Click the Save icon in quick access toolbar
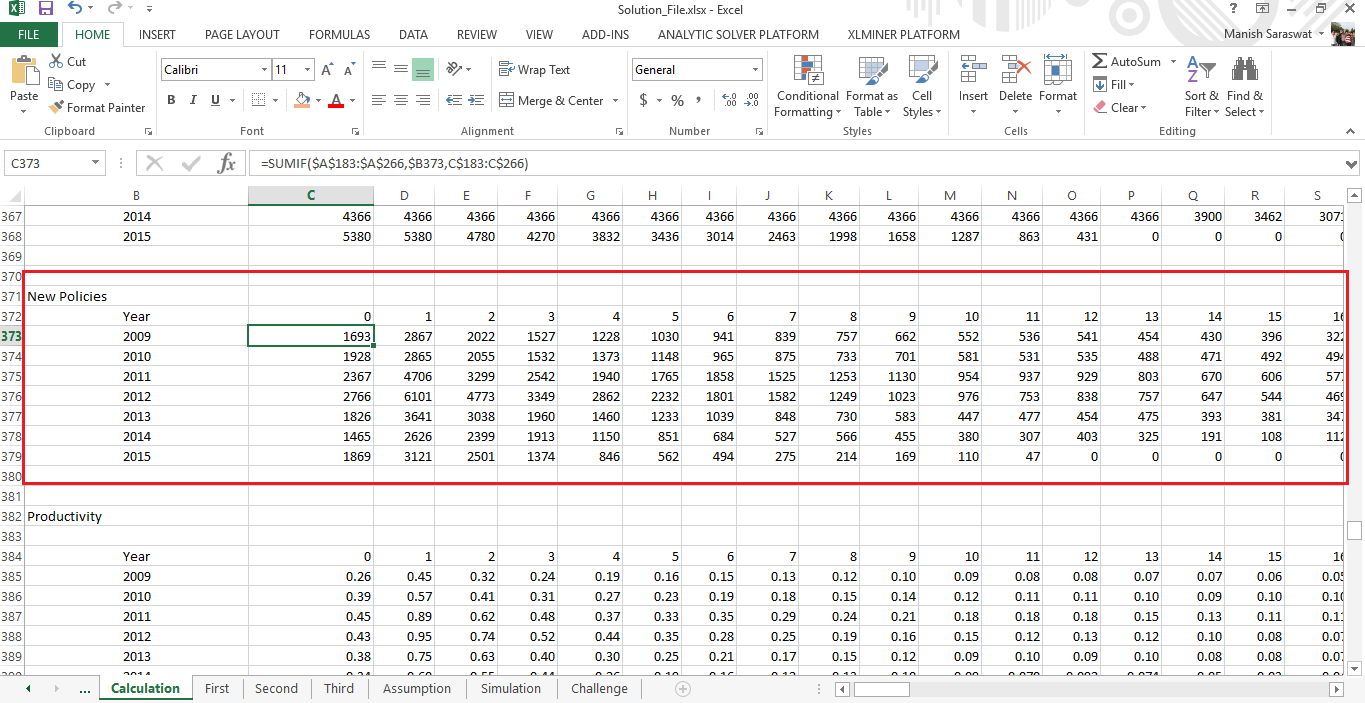1365x703 pixels. pos(45,9)
